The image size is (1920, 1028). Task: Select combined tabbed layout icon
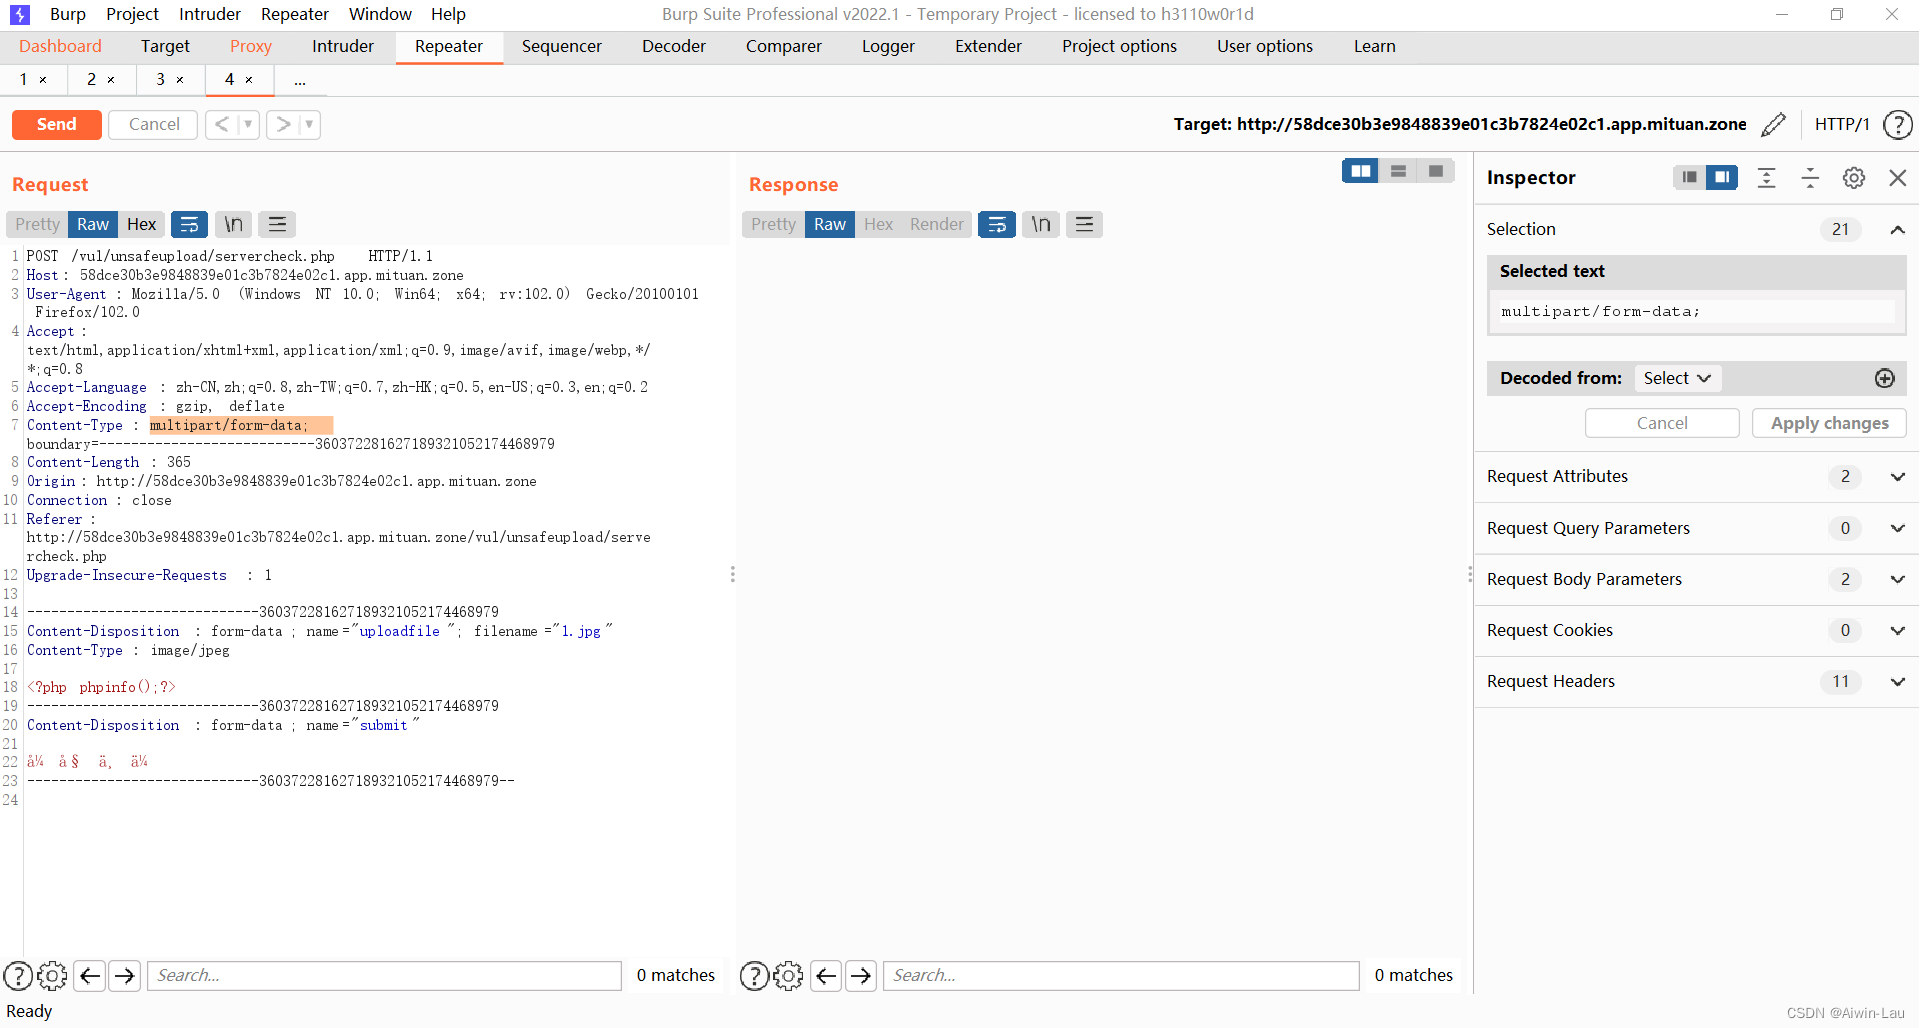1436,171
